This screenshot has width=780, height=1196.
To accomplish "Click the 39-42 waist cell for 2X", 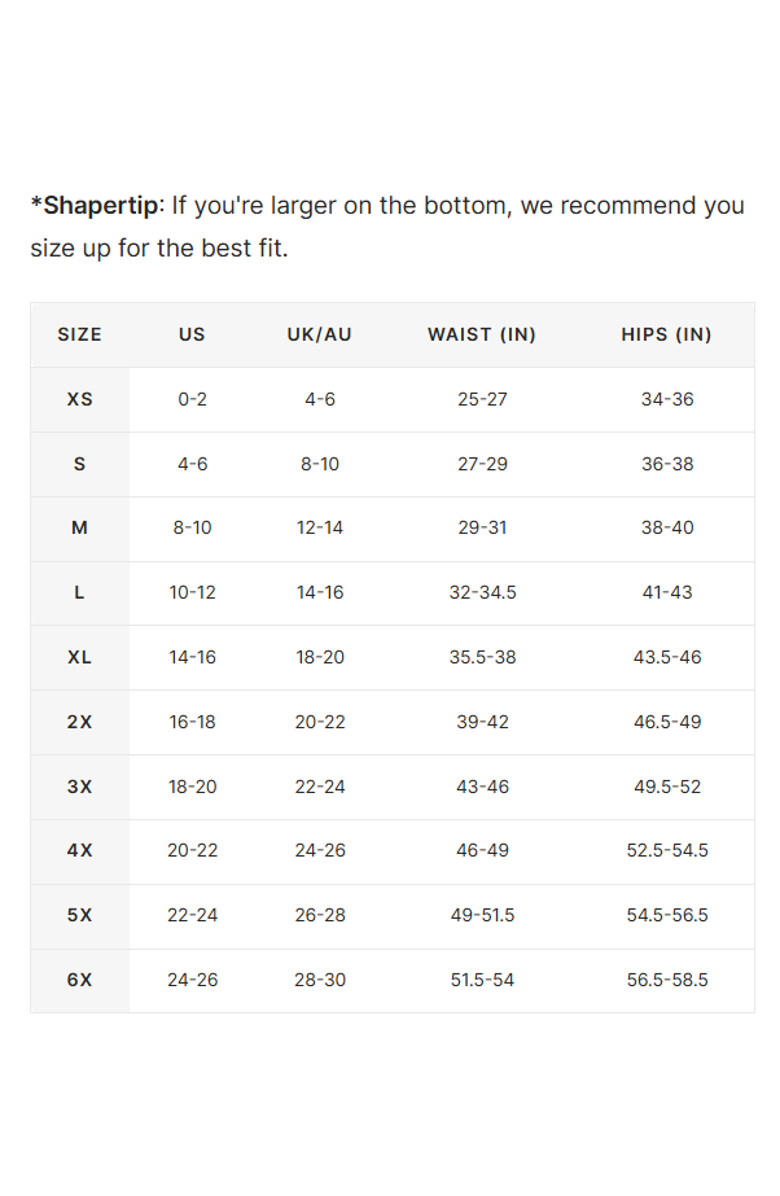I will (x=482, y=722).
